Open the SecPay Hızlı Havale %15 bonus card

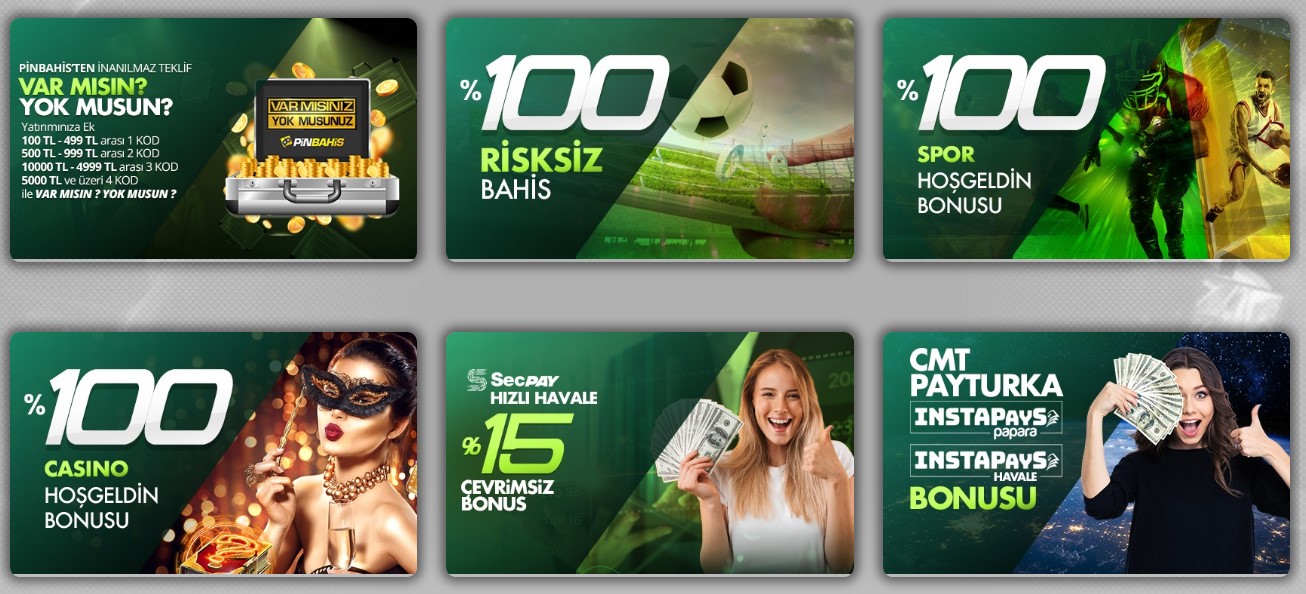tap(650, 454)
